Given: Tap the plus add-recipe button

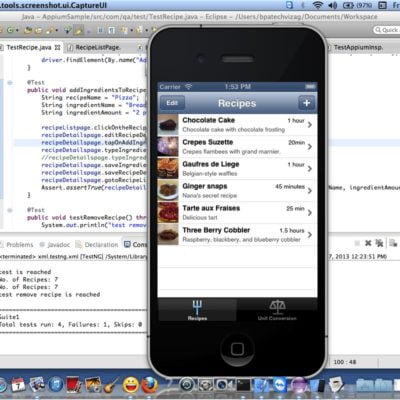Looking at the screenshot, I should (x=307, y=103).
